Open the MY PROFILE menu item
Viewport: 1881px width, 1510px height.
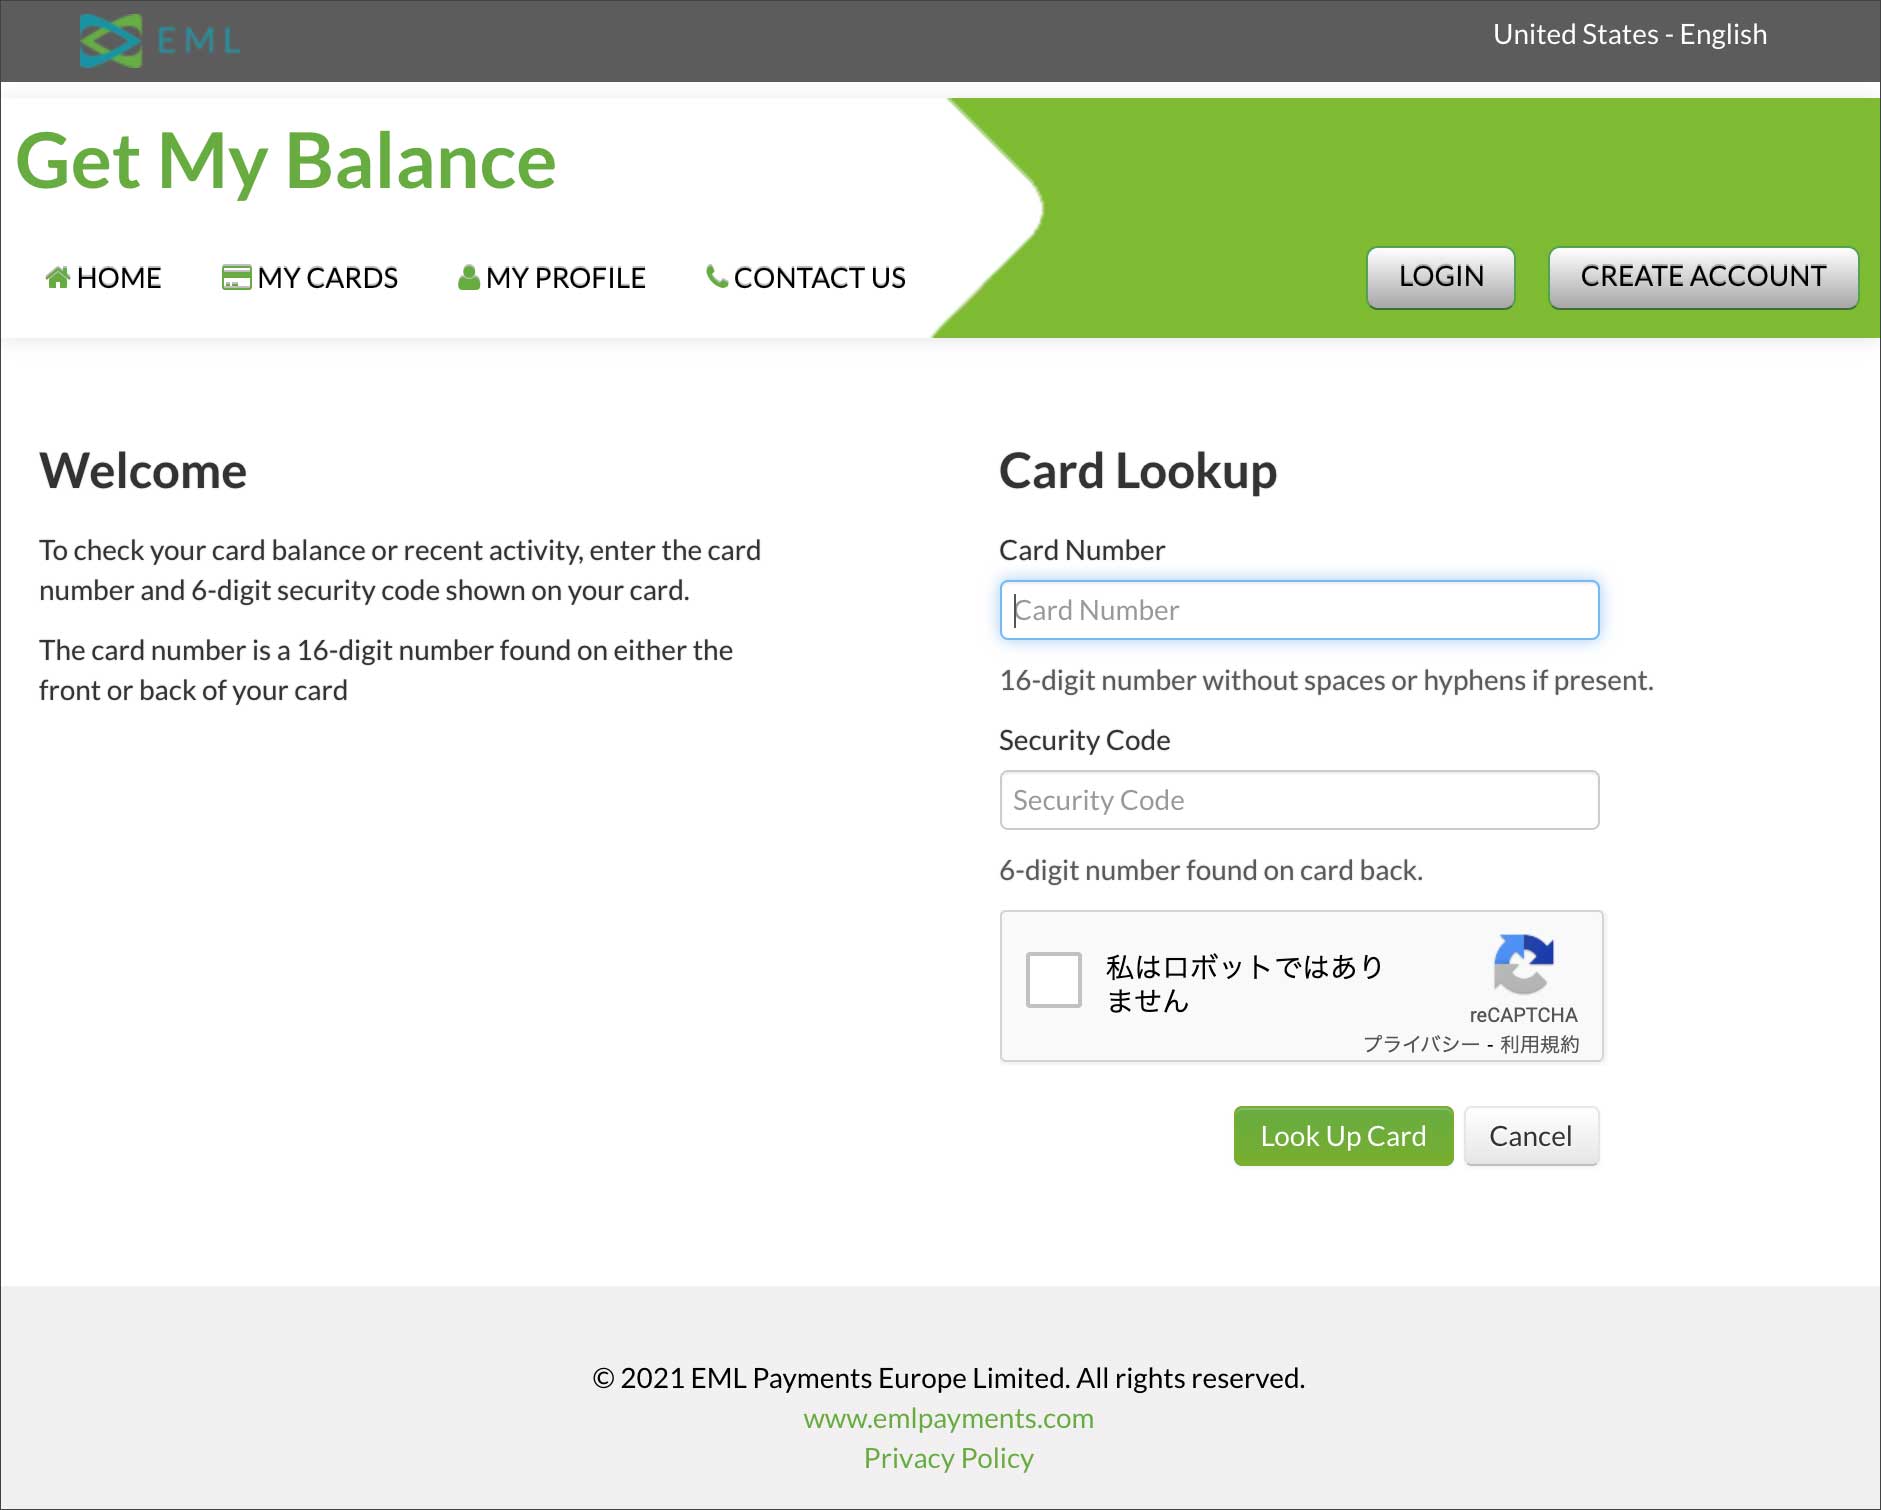(x=565, y=278)
